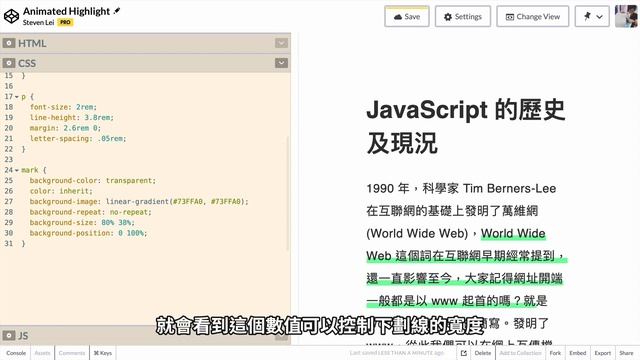Delete this pen
The image size is (640, 360).
coord(483,353)
